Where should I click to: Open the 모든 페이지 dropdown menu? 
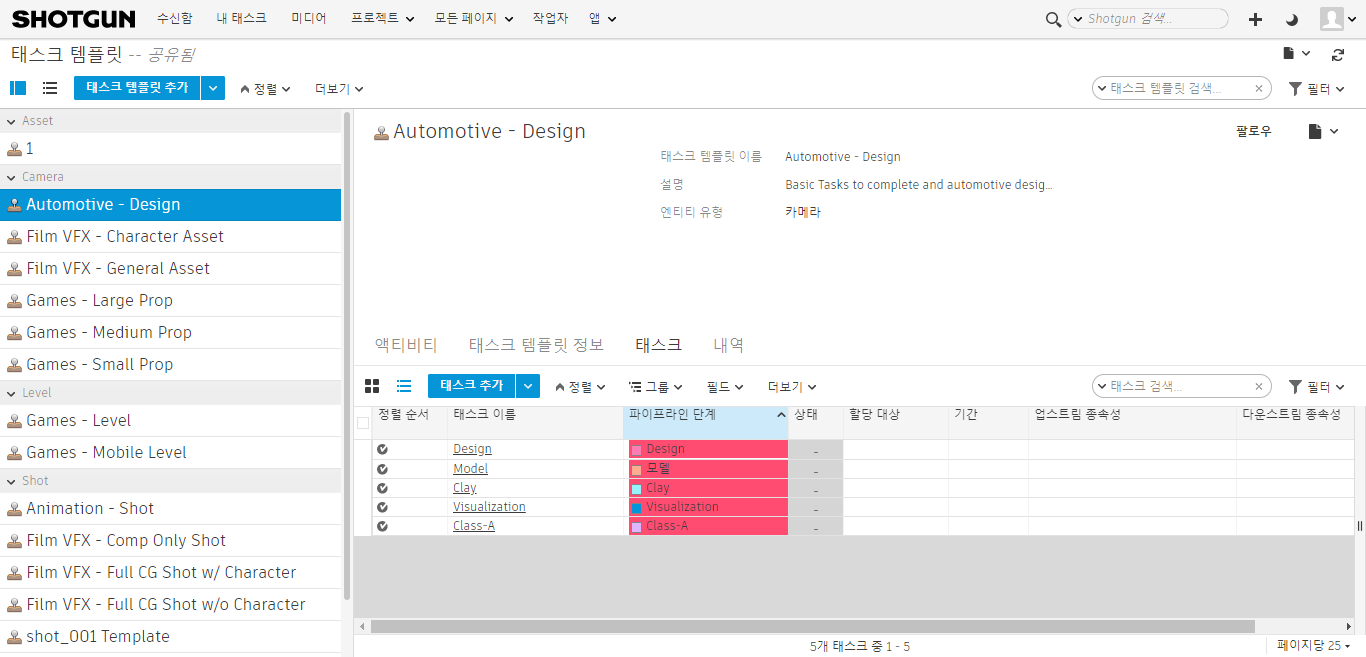coord(474,18)
